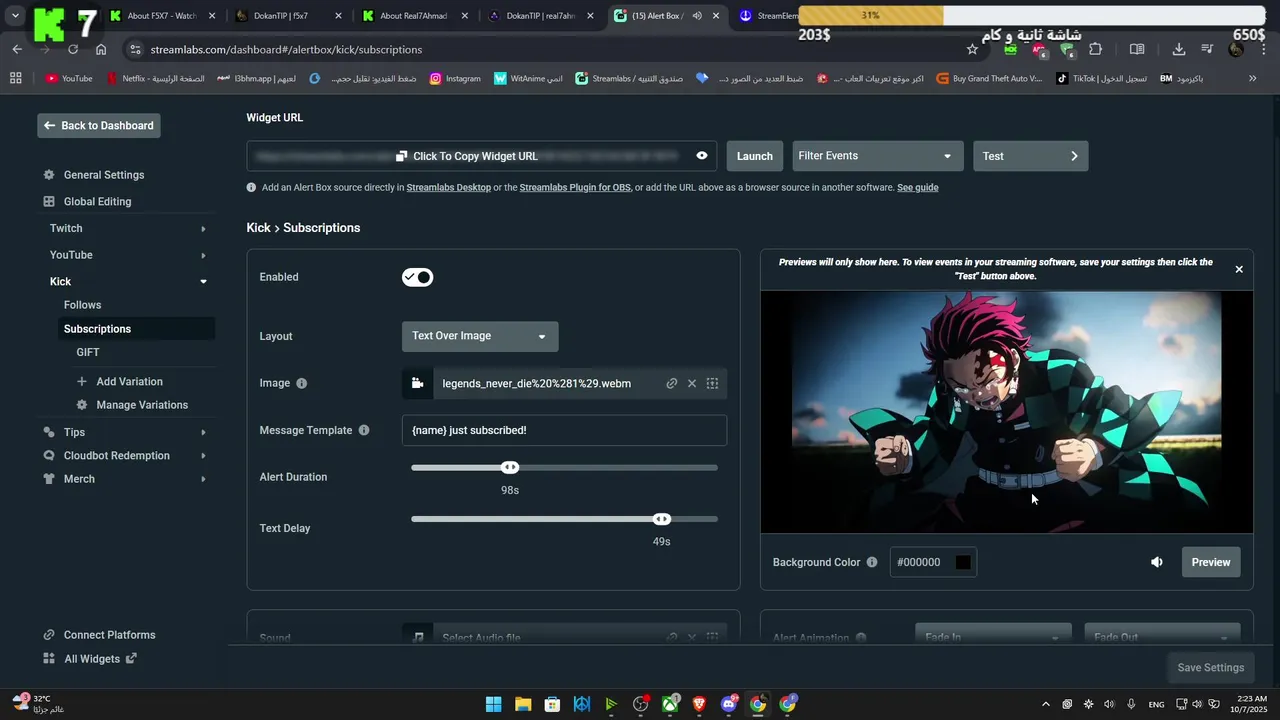Click the speaker volume icon near Preview
Screen dimensions: 1280x720
click(1157, 562)
